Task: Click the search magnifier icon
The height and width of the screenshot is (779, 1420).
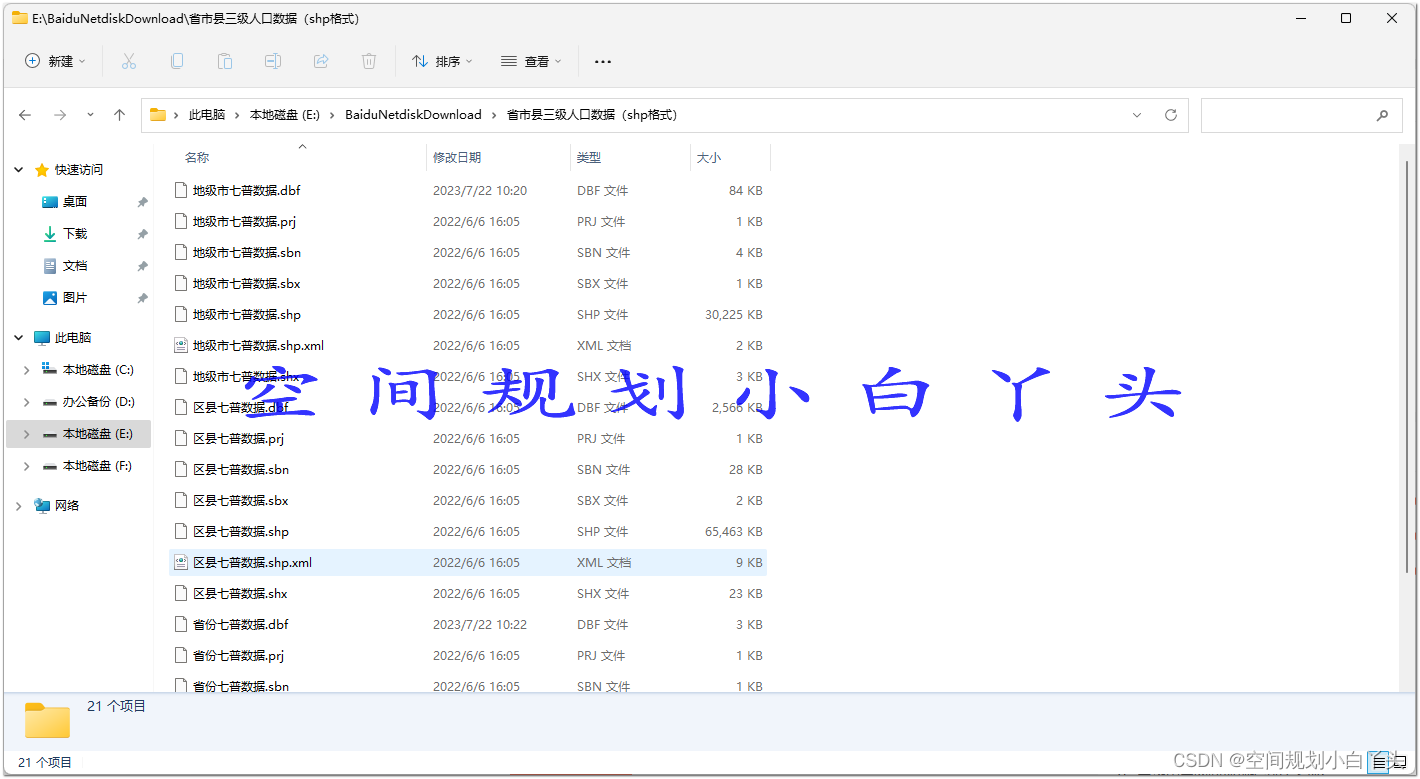Action: tap(1382, 115)
